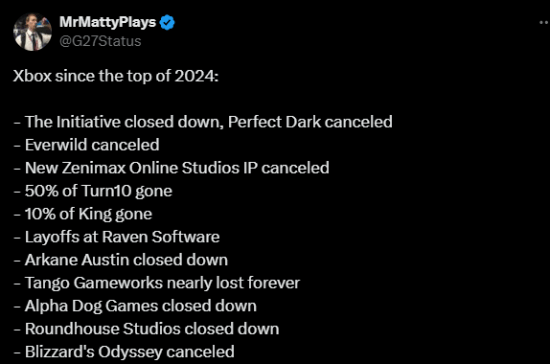This screenshot has width=550, height=364.
Task: Open the MrMattyPlays display name link
Action: coord(107,22)
